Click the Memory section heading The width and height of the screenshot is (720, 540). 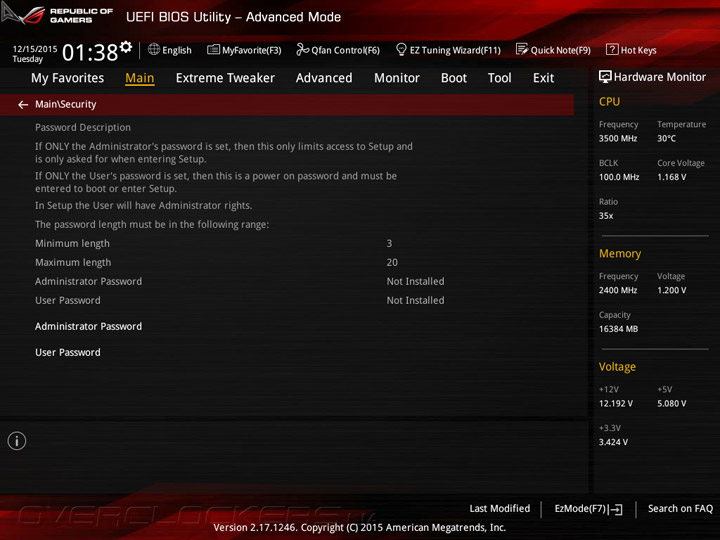(x=620, y=254)
